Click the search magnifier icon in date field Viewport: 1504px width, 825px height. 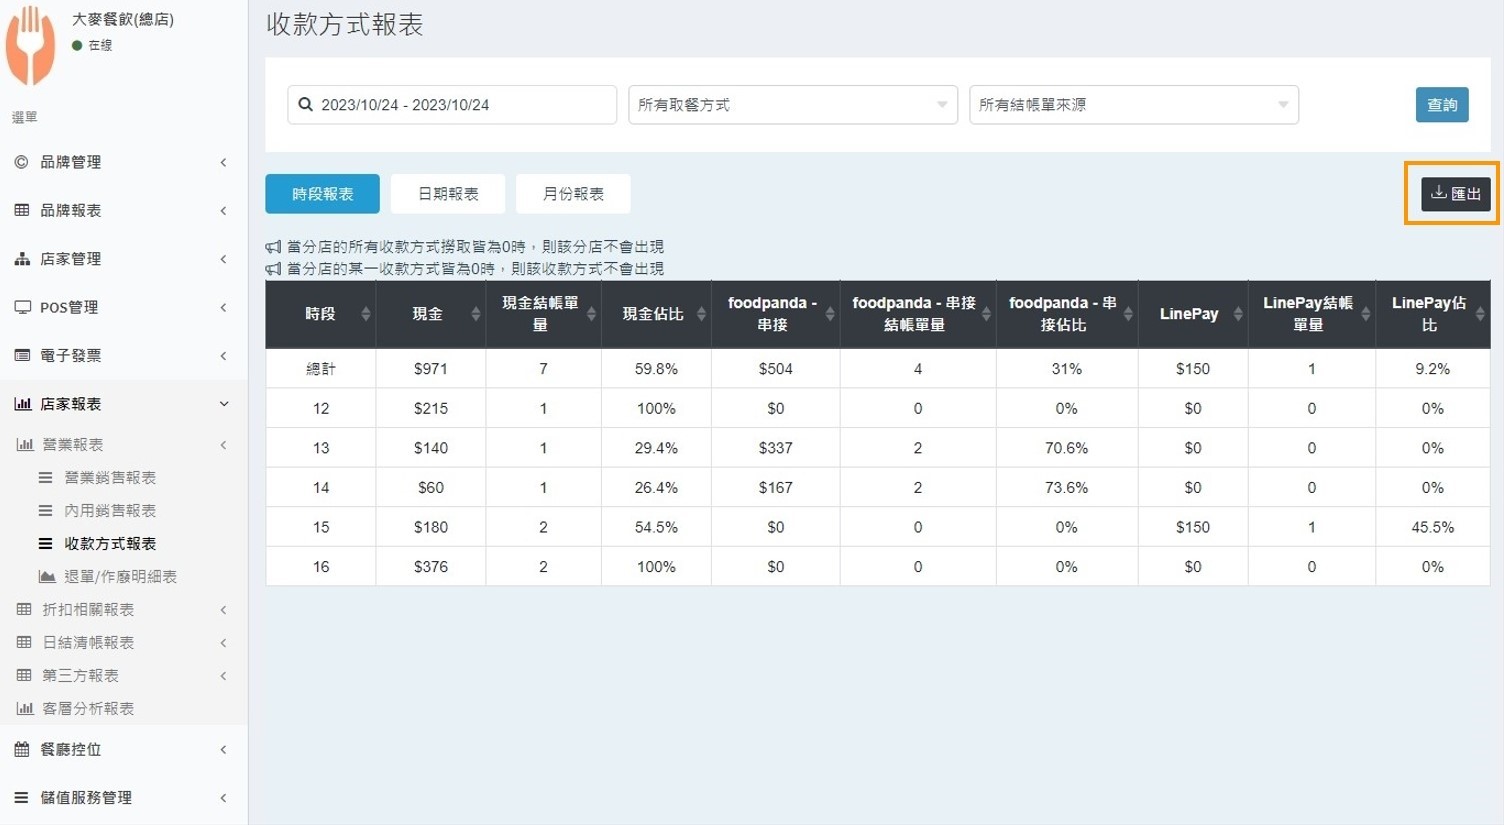(x=306, y=105)
